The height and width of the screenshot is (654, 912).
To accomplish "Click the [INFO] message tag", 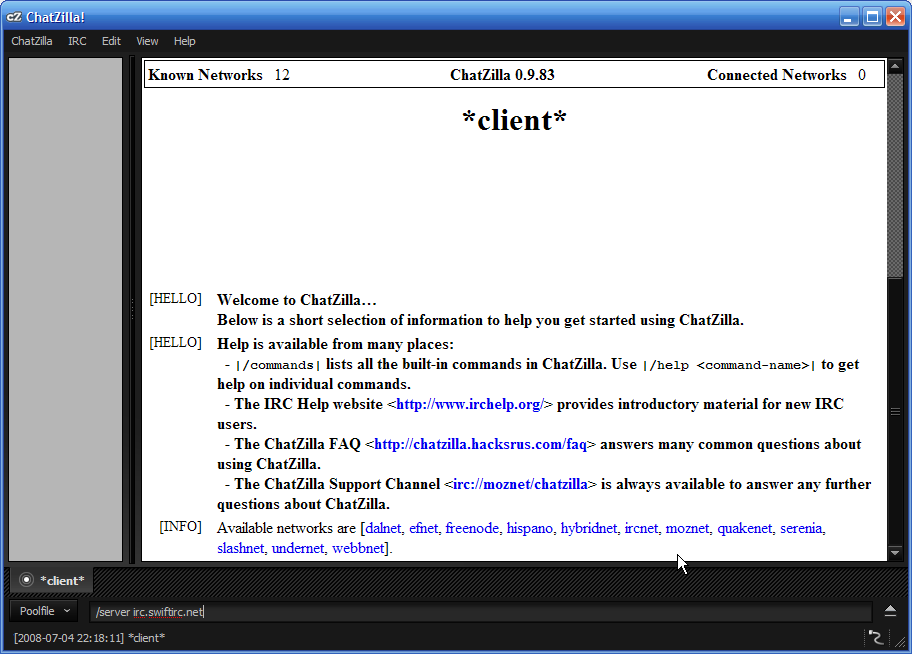I will (180, 527).
